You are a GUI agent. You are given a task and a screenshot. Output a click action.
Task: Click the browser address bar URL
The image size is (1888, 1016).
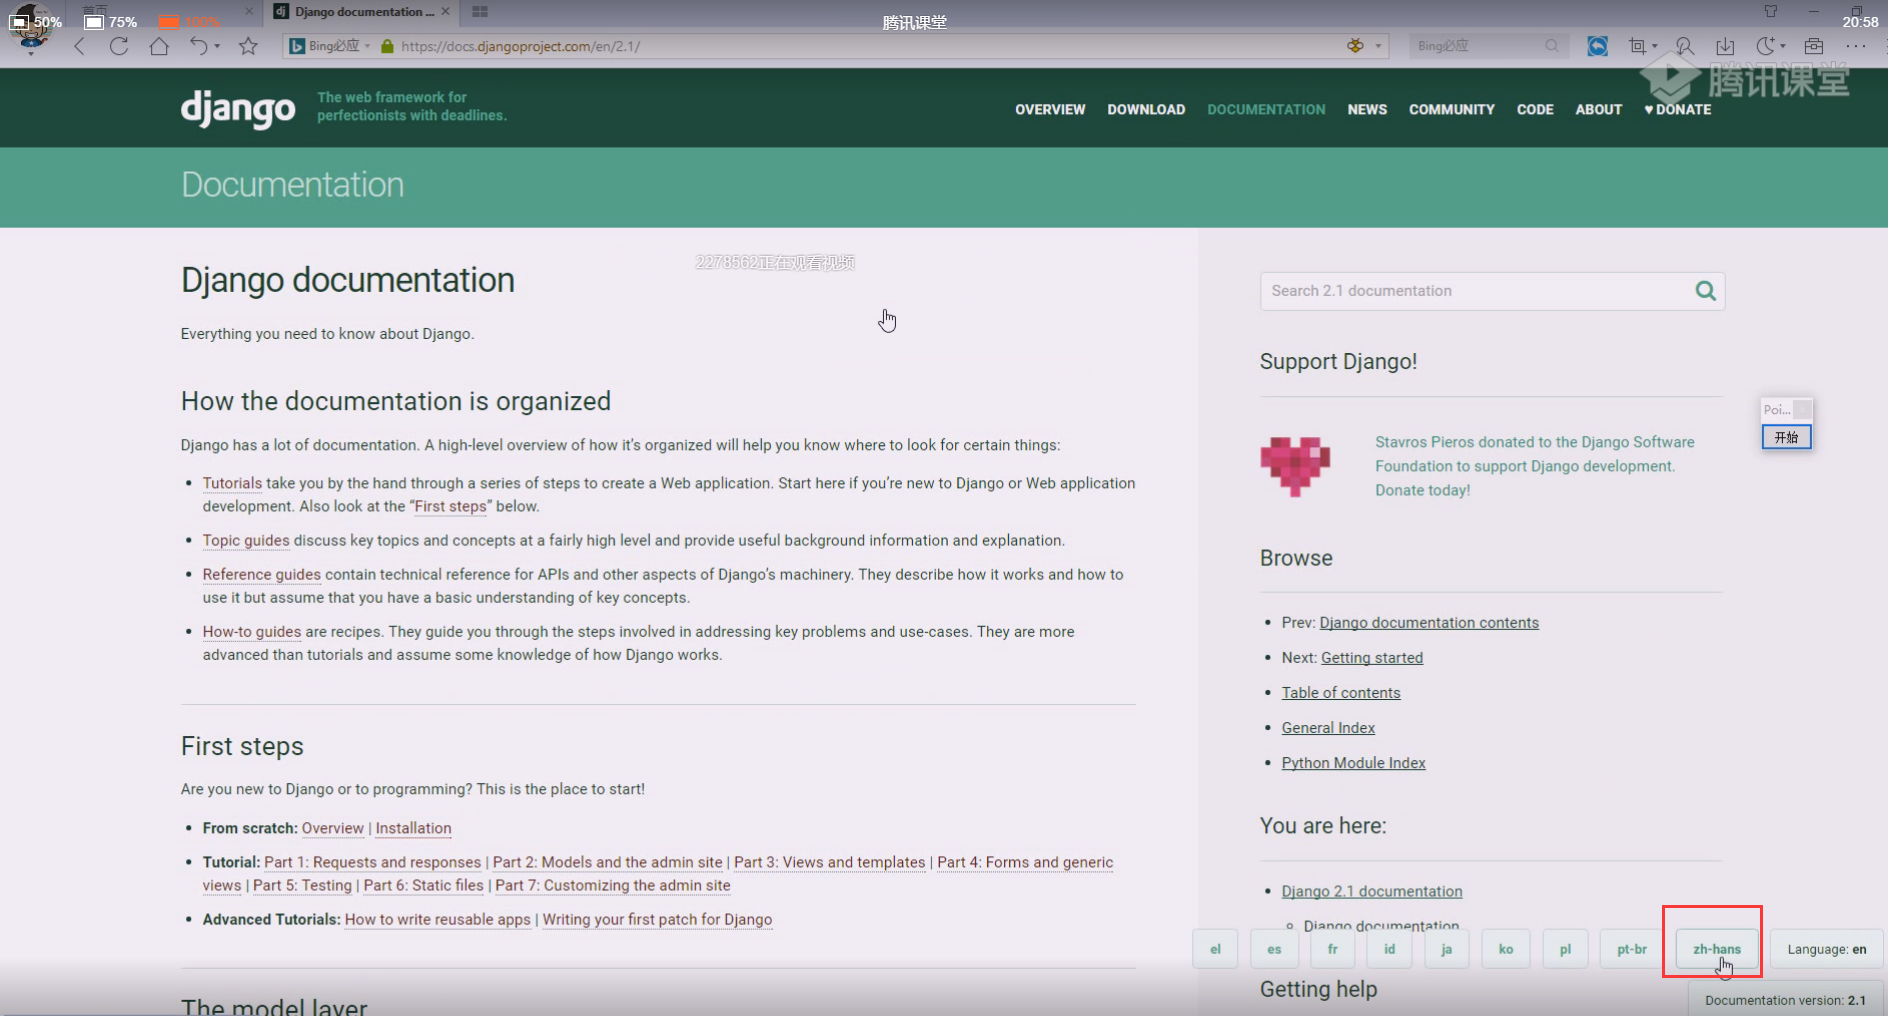520,46
